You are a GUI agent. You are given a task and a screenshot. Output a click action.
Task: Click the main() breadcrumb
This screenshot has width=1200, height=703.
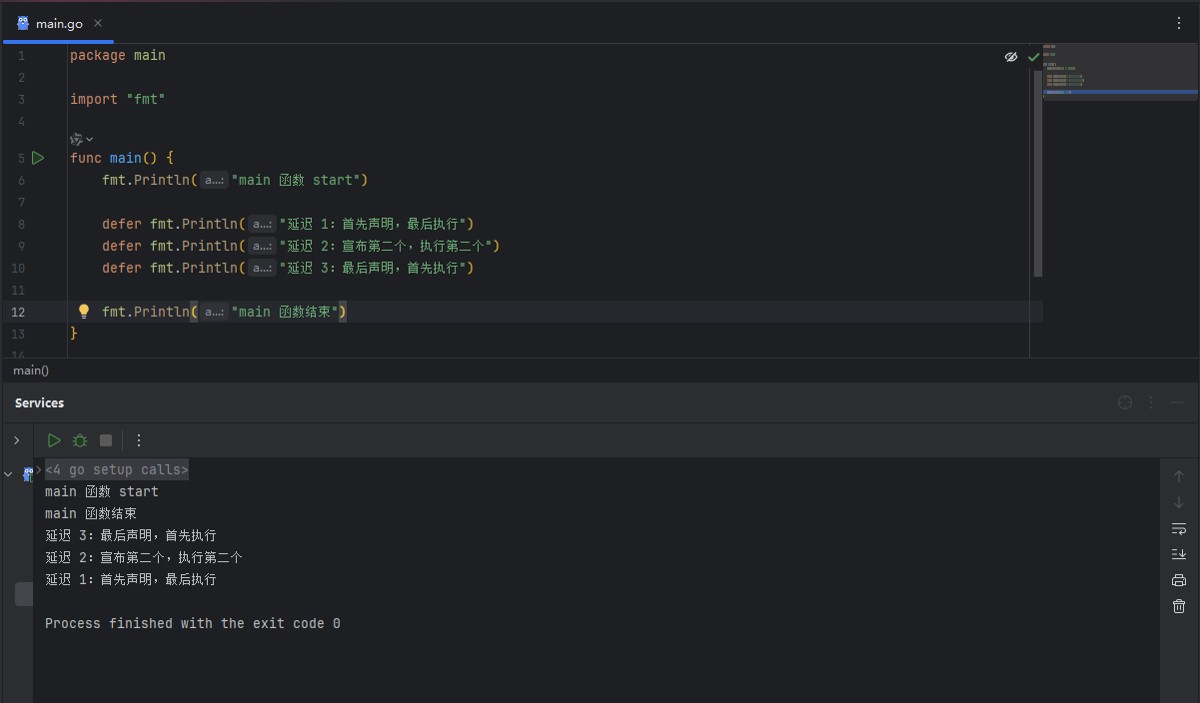pos(31,370)
